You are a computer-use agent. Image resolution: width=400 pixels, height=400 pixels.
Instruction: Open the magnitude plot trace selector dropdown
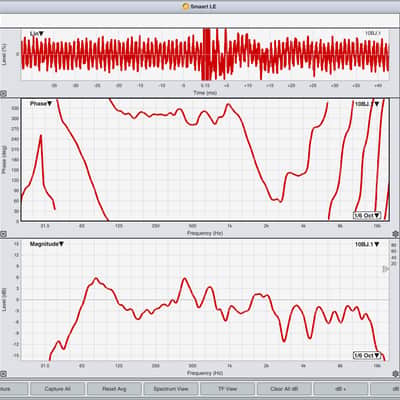click(x=367, y=244)
